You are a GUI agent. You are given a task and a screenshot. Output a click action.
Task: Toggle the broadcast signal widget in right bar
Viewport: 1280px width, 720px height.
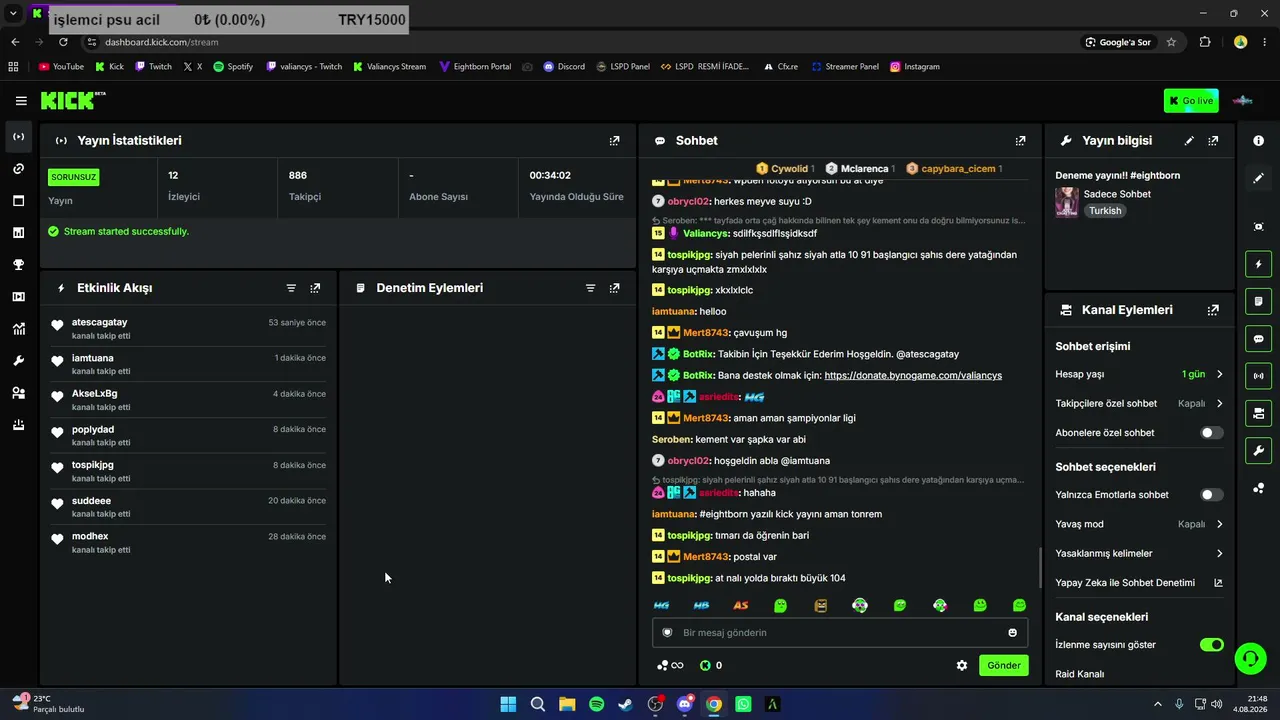[1258, 376]
